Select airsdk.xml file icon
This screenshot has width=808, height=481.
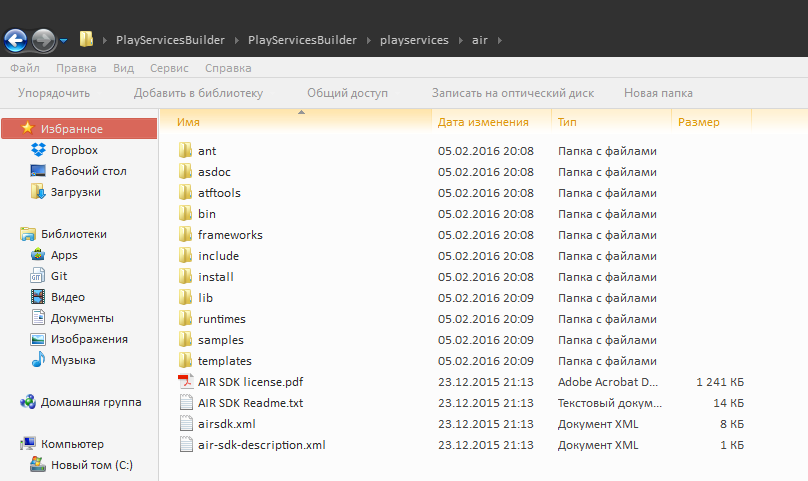pyautogui.click(x=186, y=424)
